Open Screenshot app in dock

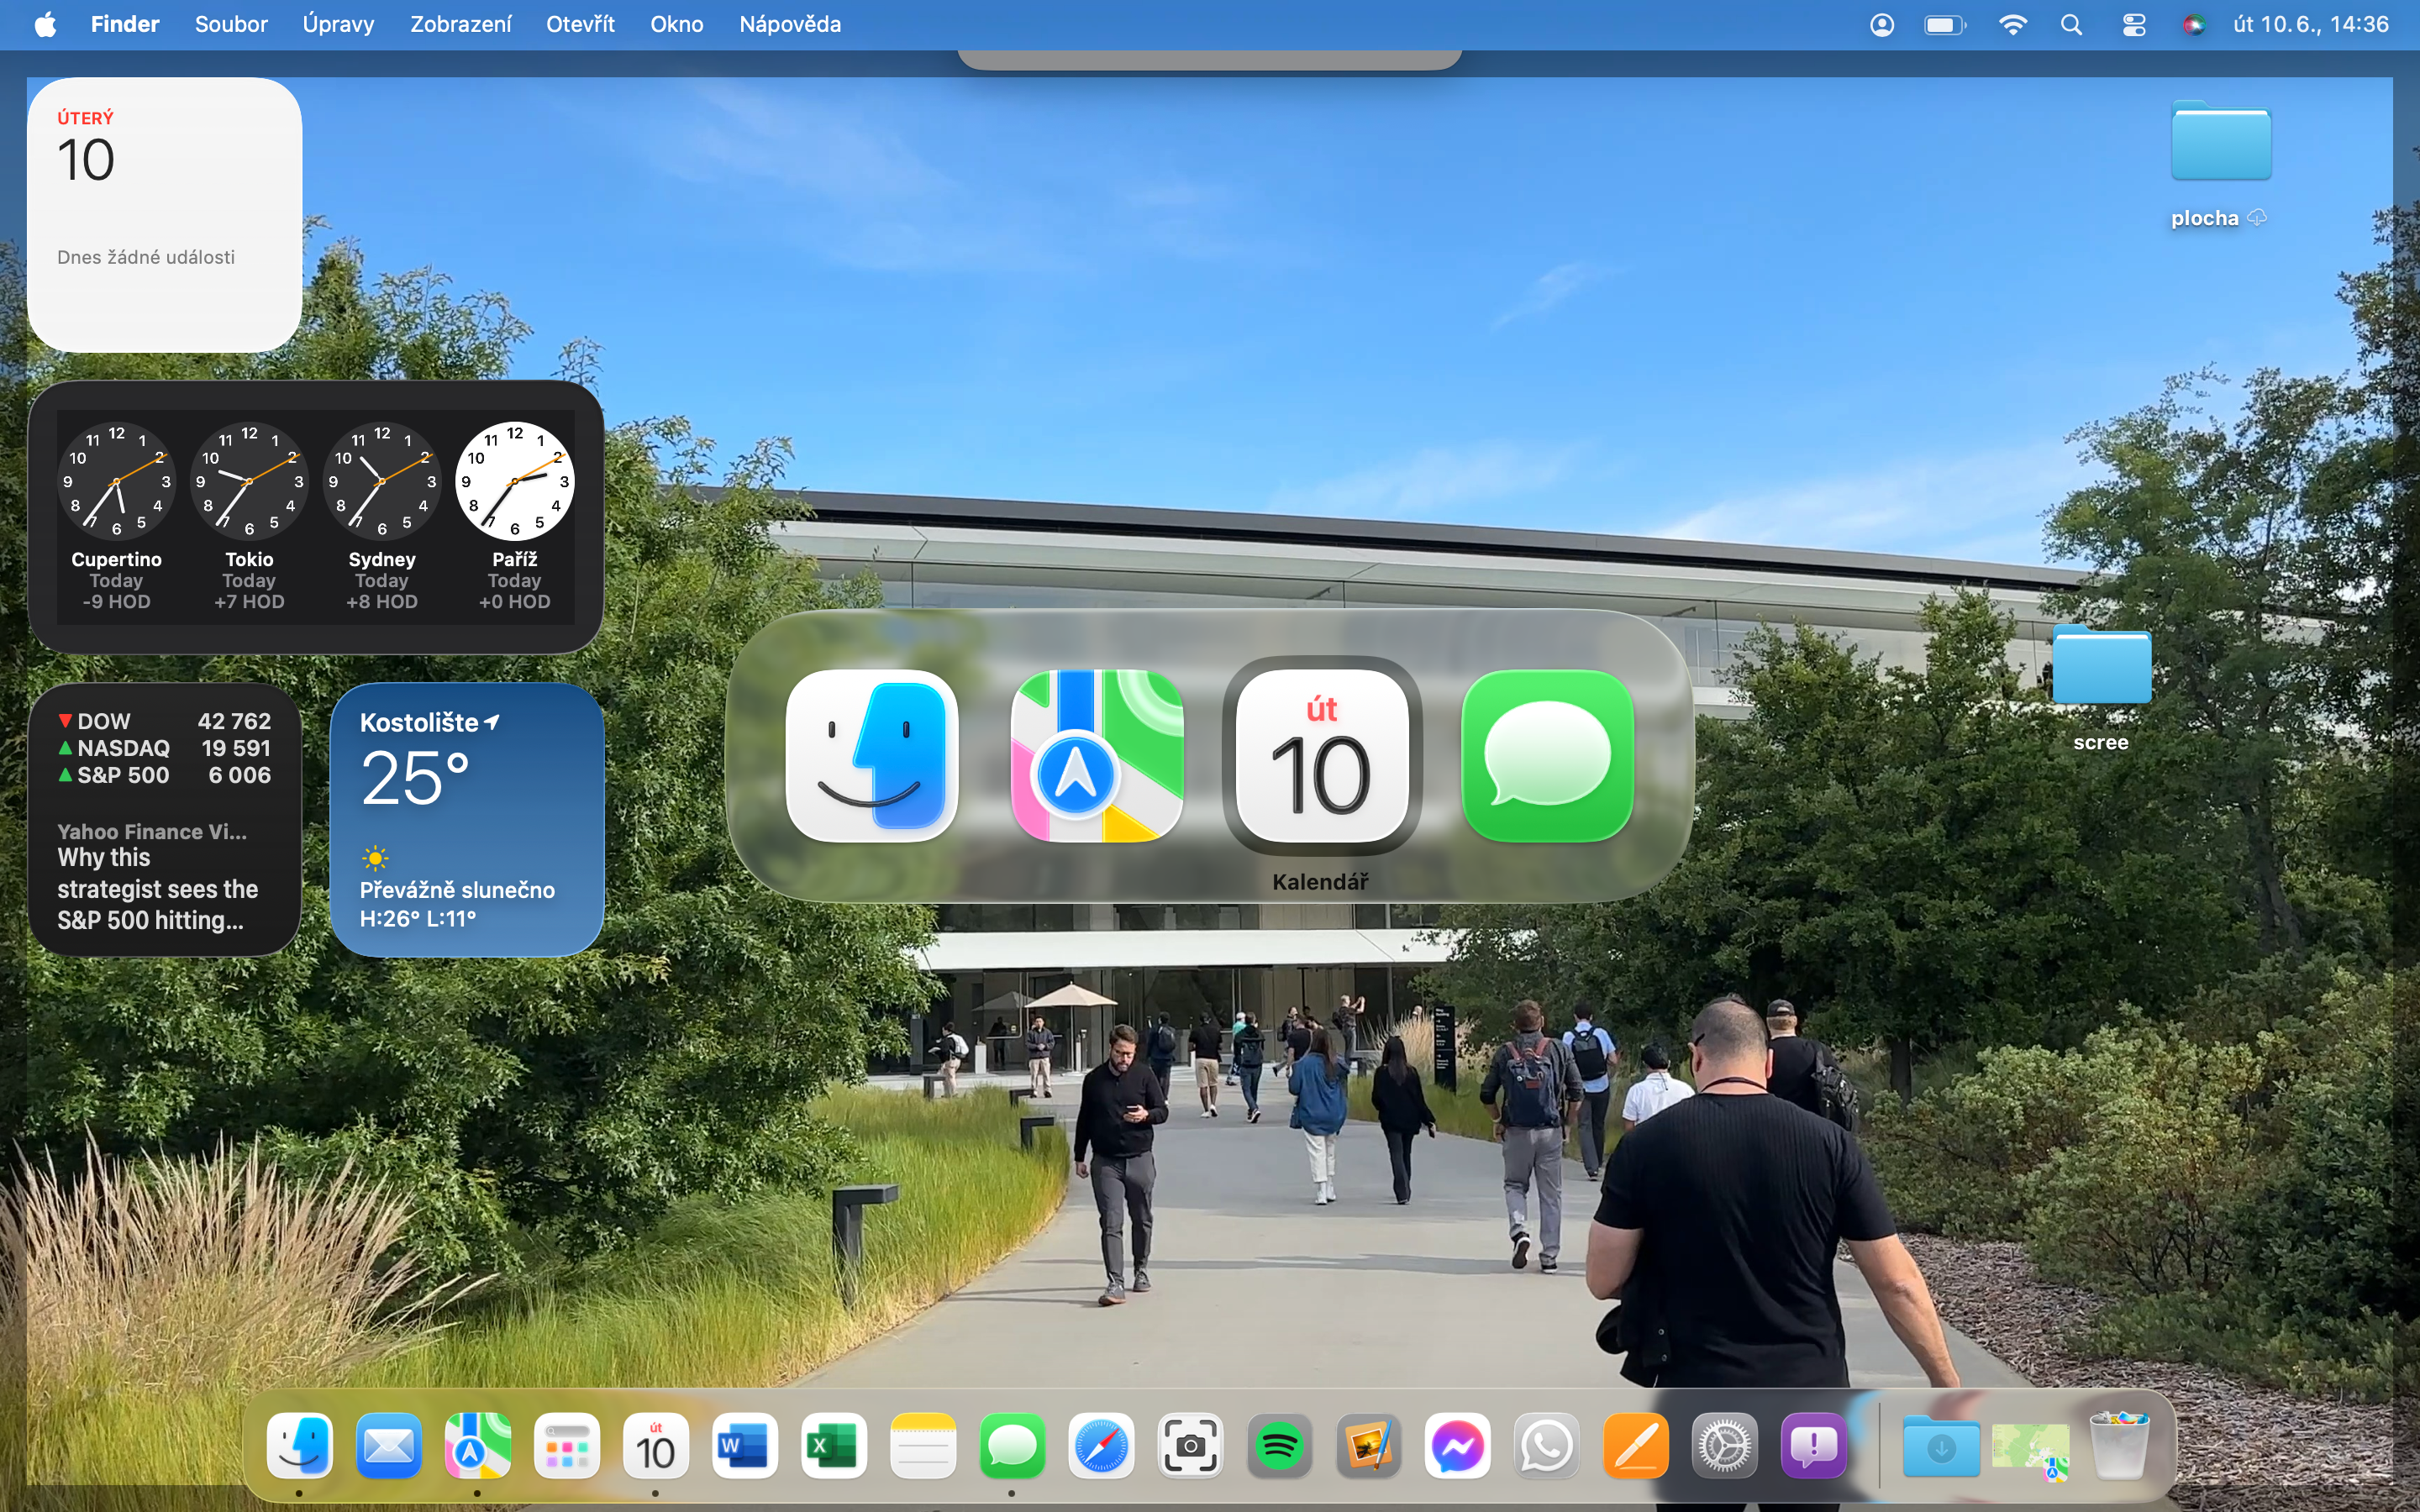coord(1190,1446)
